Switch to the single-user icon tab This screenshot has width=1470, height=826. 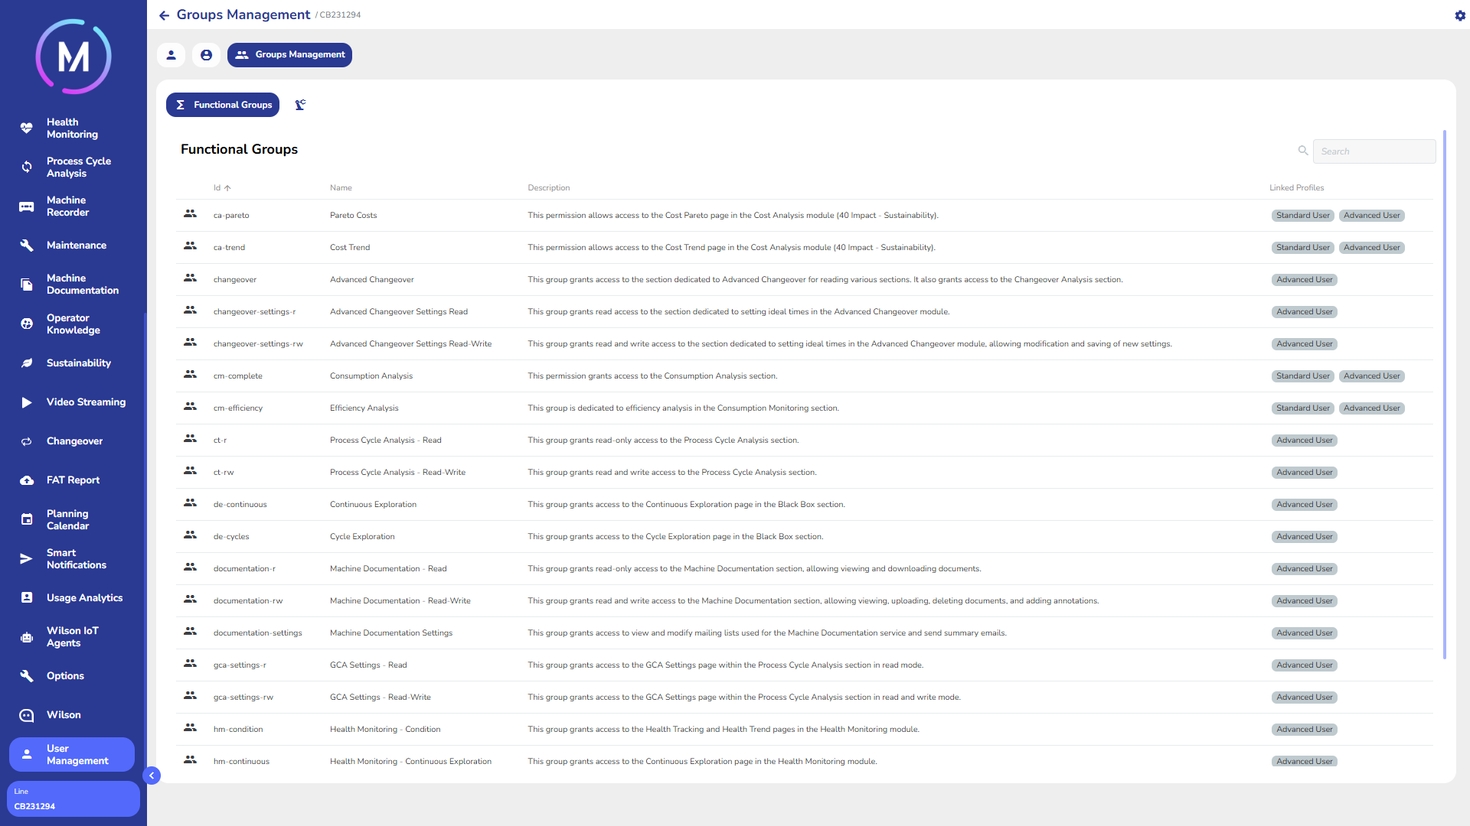(171, 55)
